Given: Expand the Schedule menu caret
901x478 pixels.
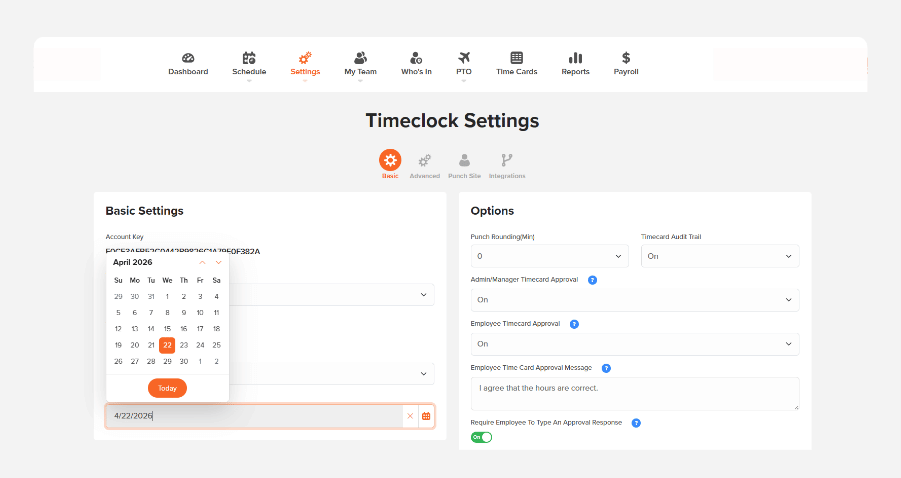Looking at the screenshot, I should pyautogui.click(x=249, y=81).
